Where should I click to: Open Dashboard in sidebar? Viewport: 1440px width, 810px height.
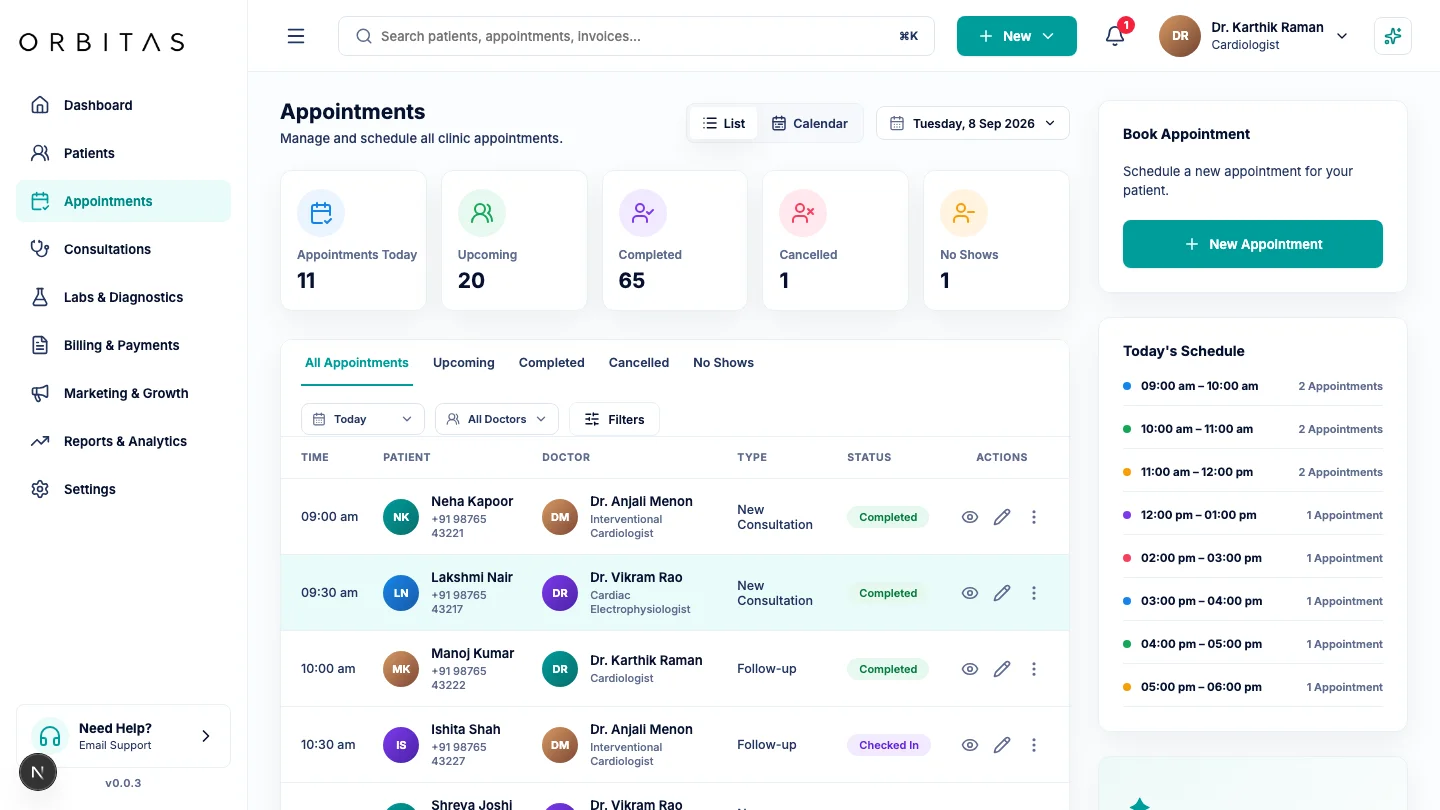[123, 105]
